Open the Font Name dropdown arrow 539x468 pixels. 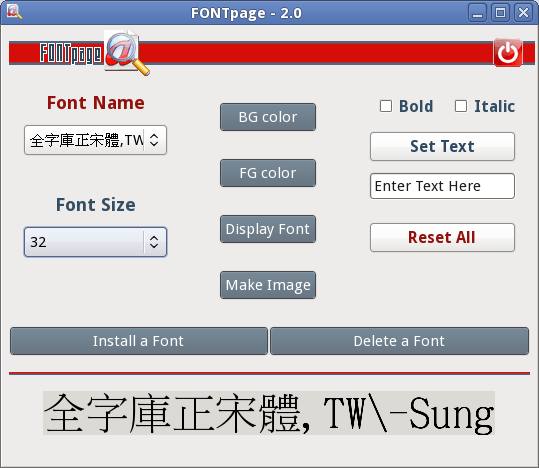click(x=154, y=140)
